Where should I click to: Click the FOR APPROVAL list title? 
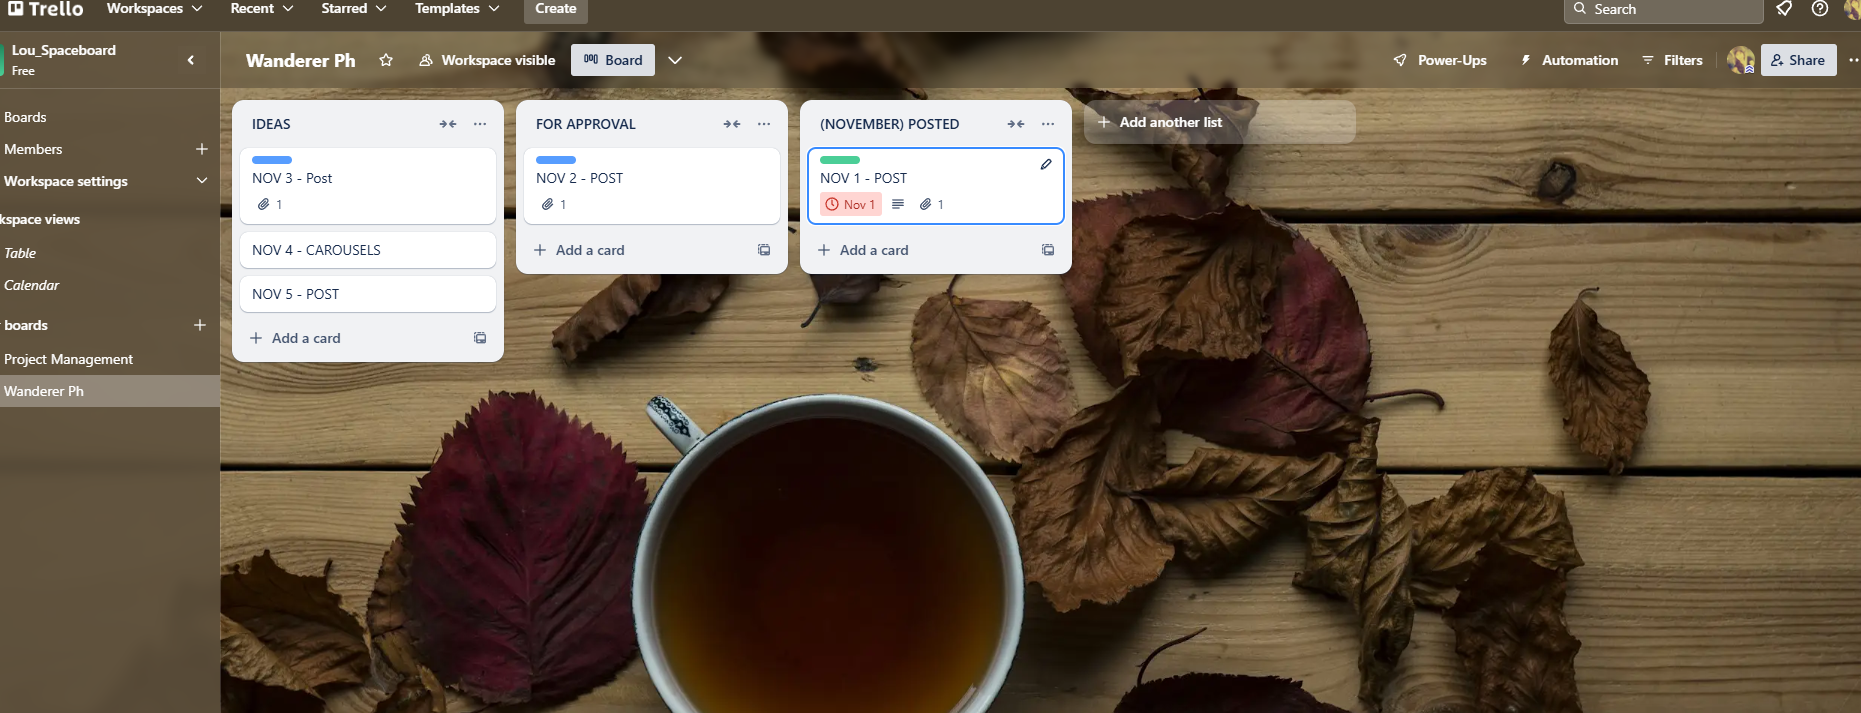click(x=586, y=124)
